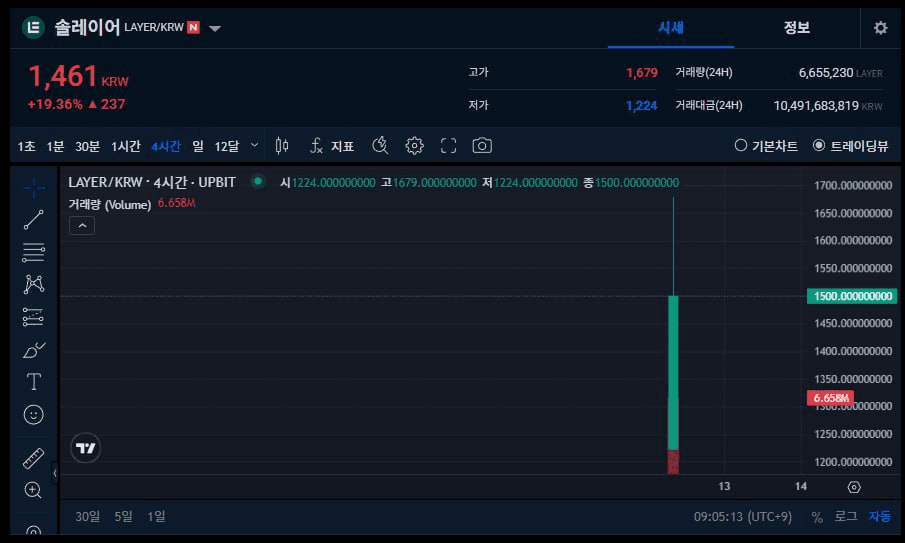The height and width of the screenshot is (543, 905).
Task: Click the 24H low value 1,224
Action: coord(641,106)
